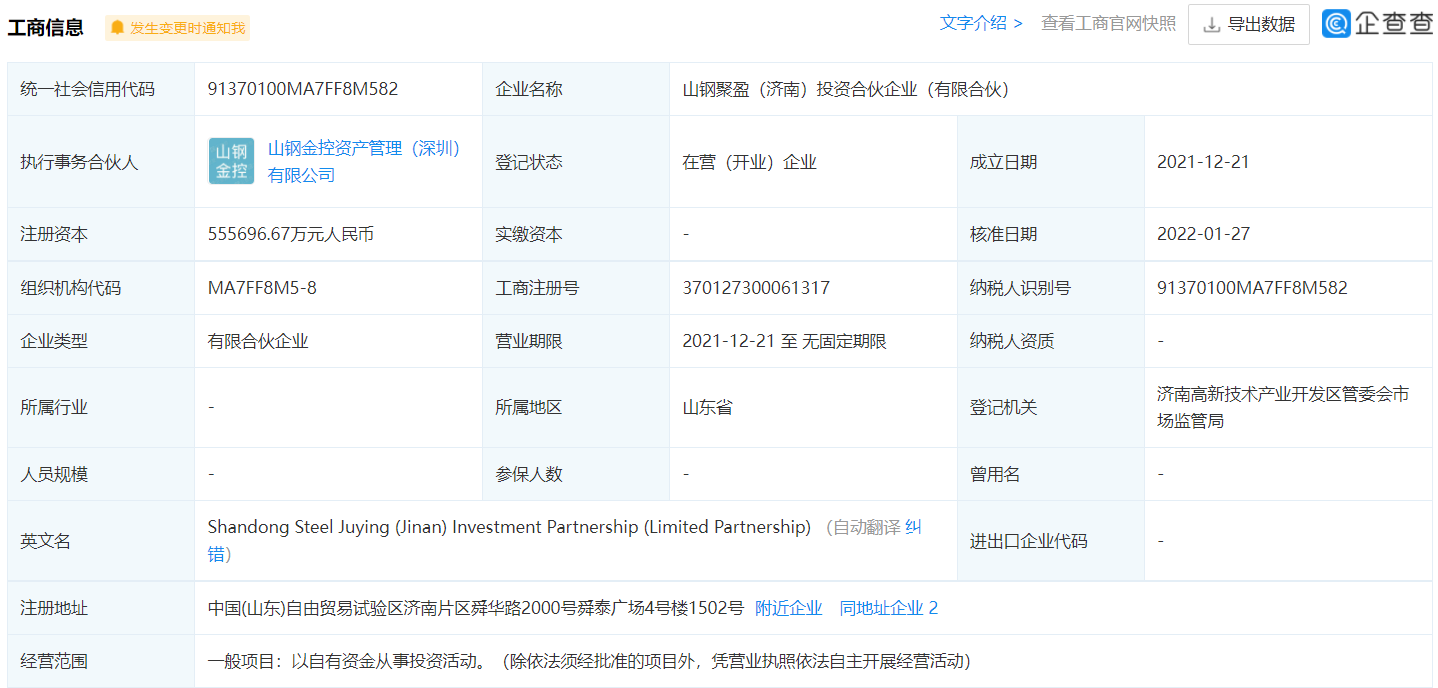Click taxpayer ID value in 纳税人识别号 row
The height and width of the screenshot is (688, 1438).
pos(1252,288)
